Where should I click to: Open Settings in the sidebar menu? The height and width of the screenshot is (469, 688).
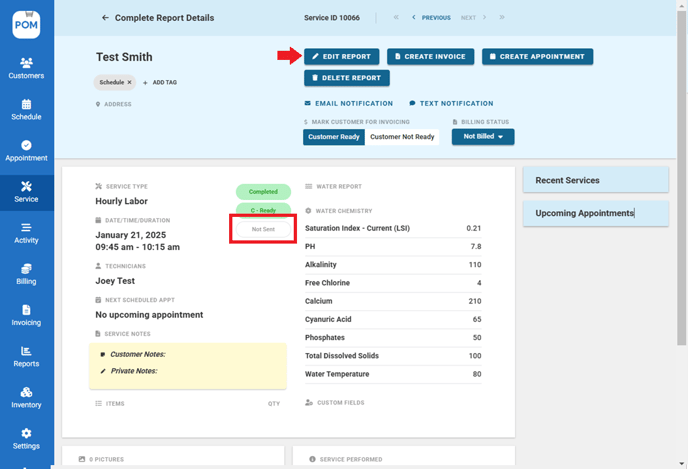[26, 439]
